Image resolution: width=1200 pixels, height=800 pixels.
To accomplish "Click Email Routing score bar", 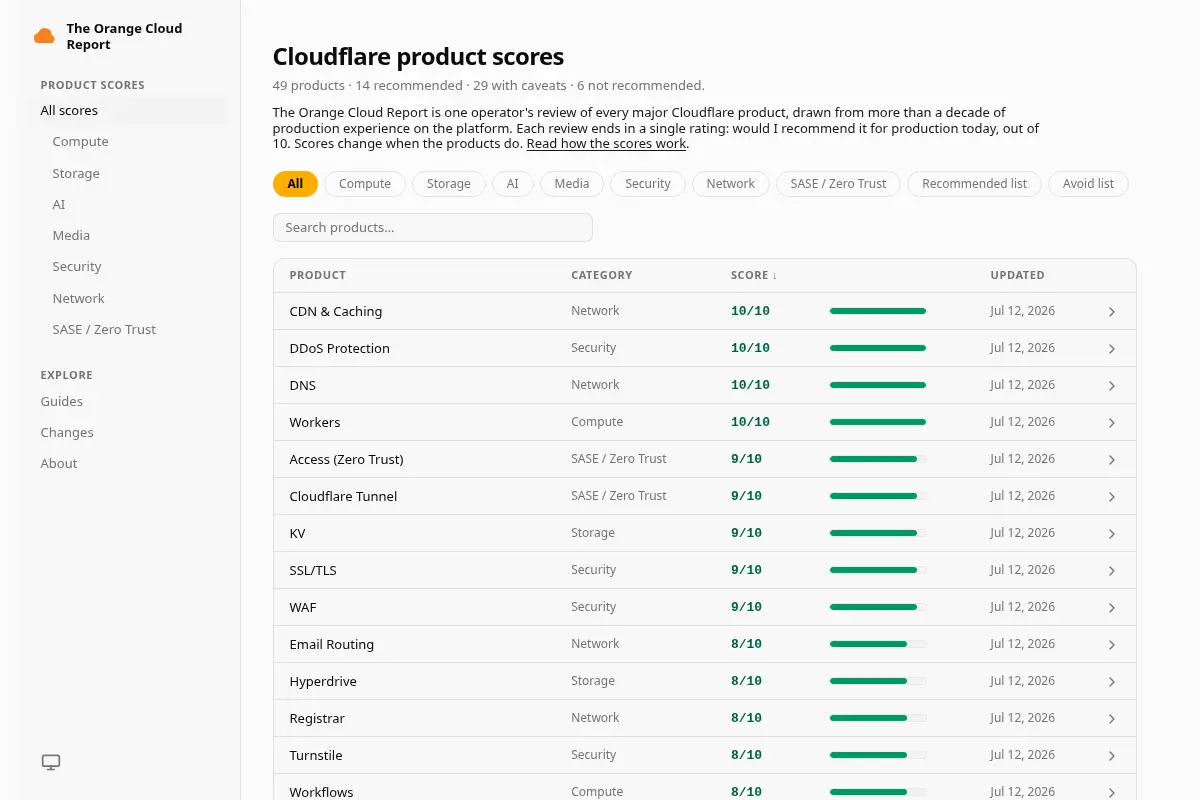I will click(x=878, y=644).
